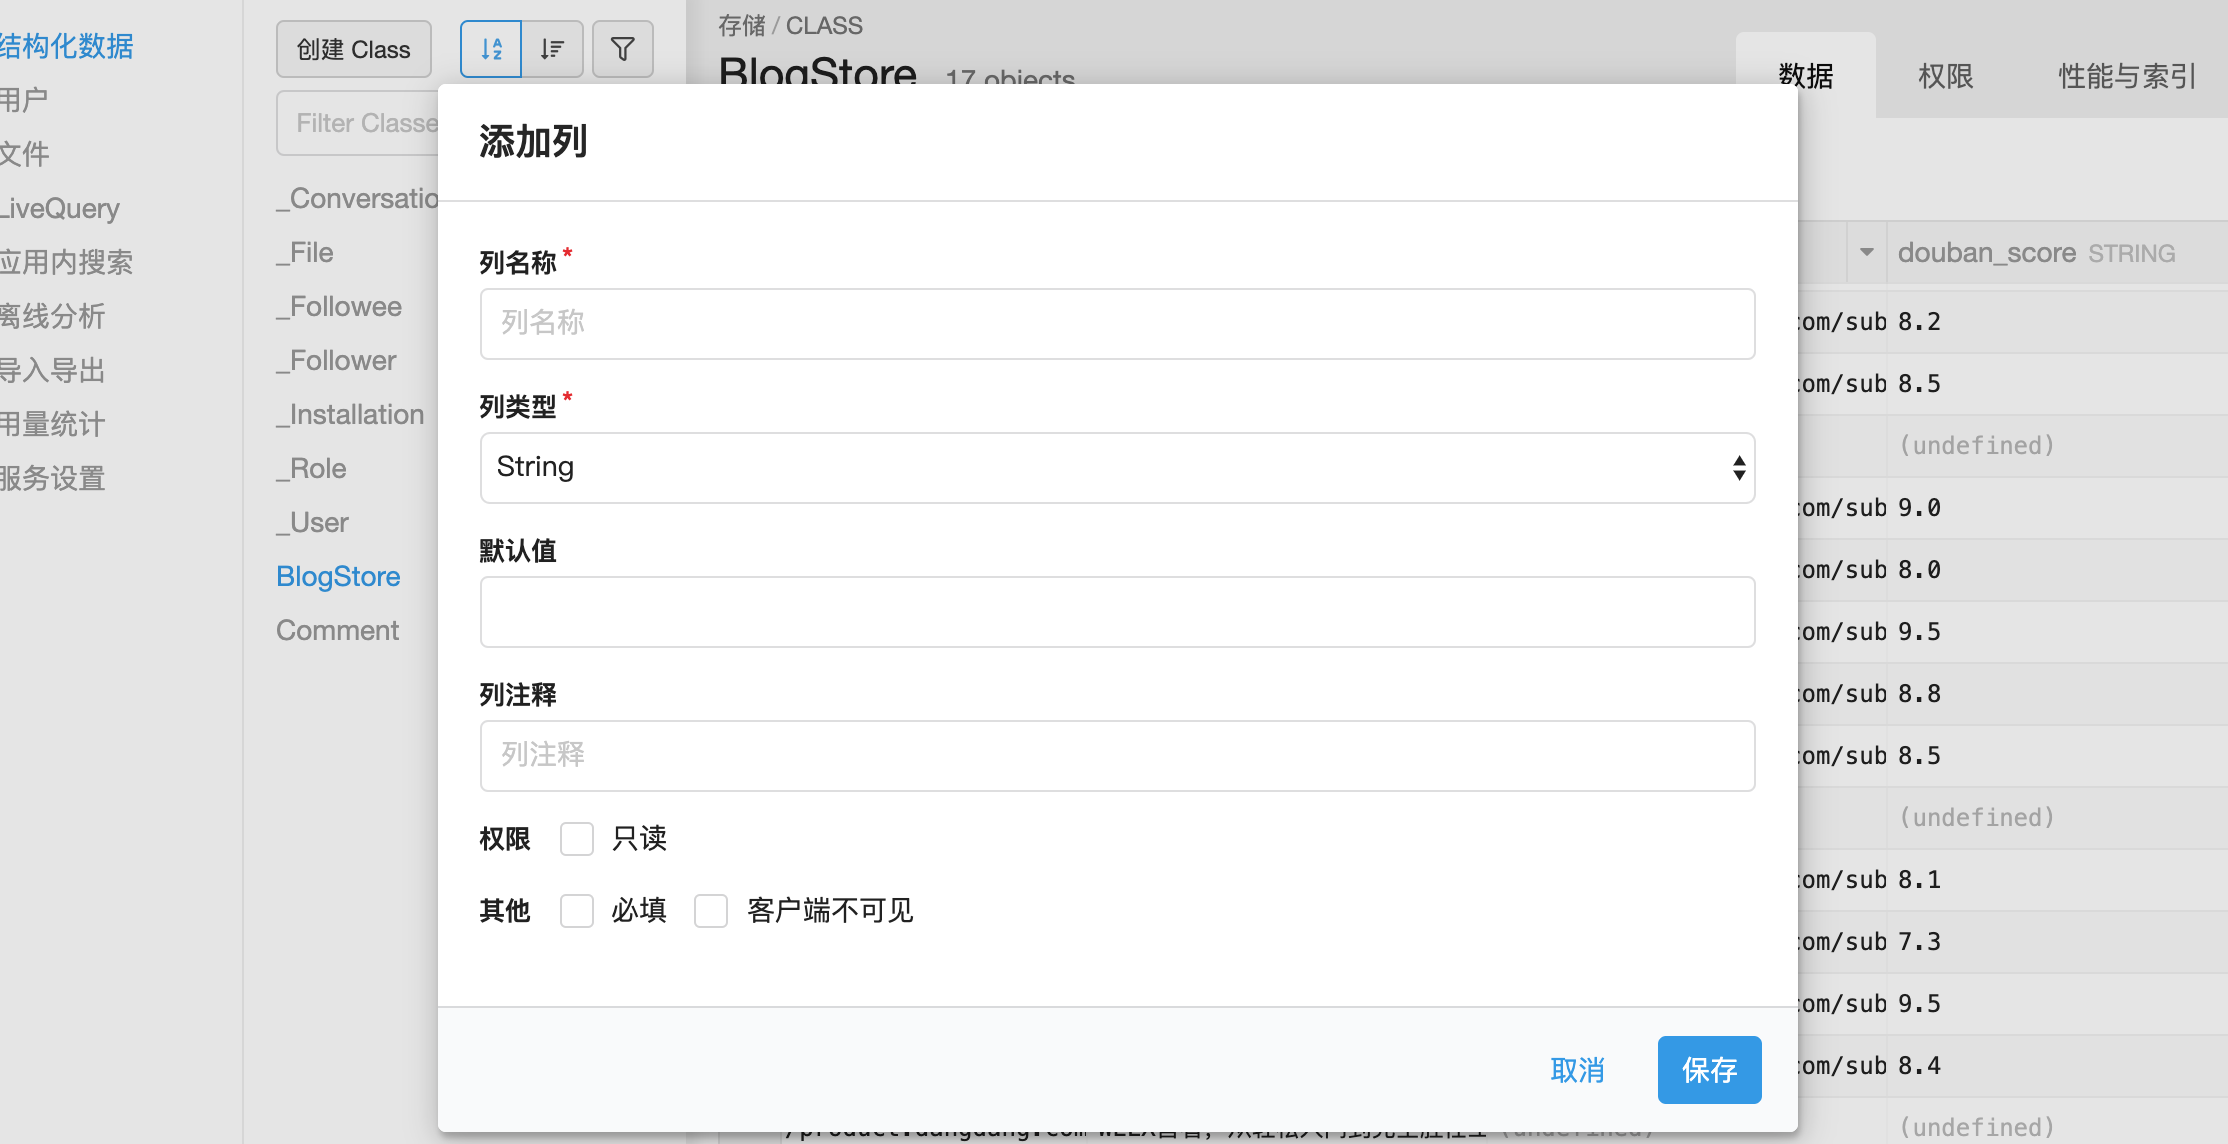Click the alphabetical sort A-Z icon
Screen dimensions: 2228x1144
pos(491,49)
